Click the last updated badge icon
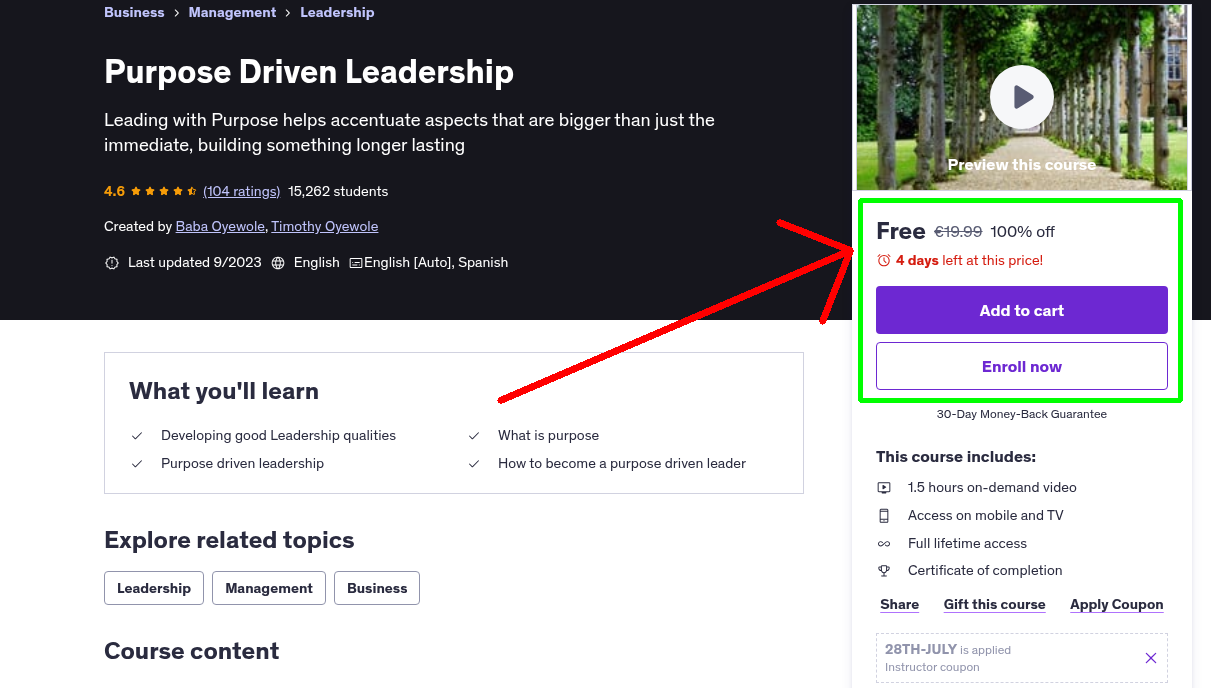This screenshot has width=1211, height=688. tap(111, 263)
